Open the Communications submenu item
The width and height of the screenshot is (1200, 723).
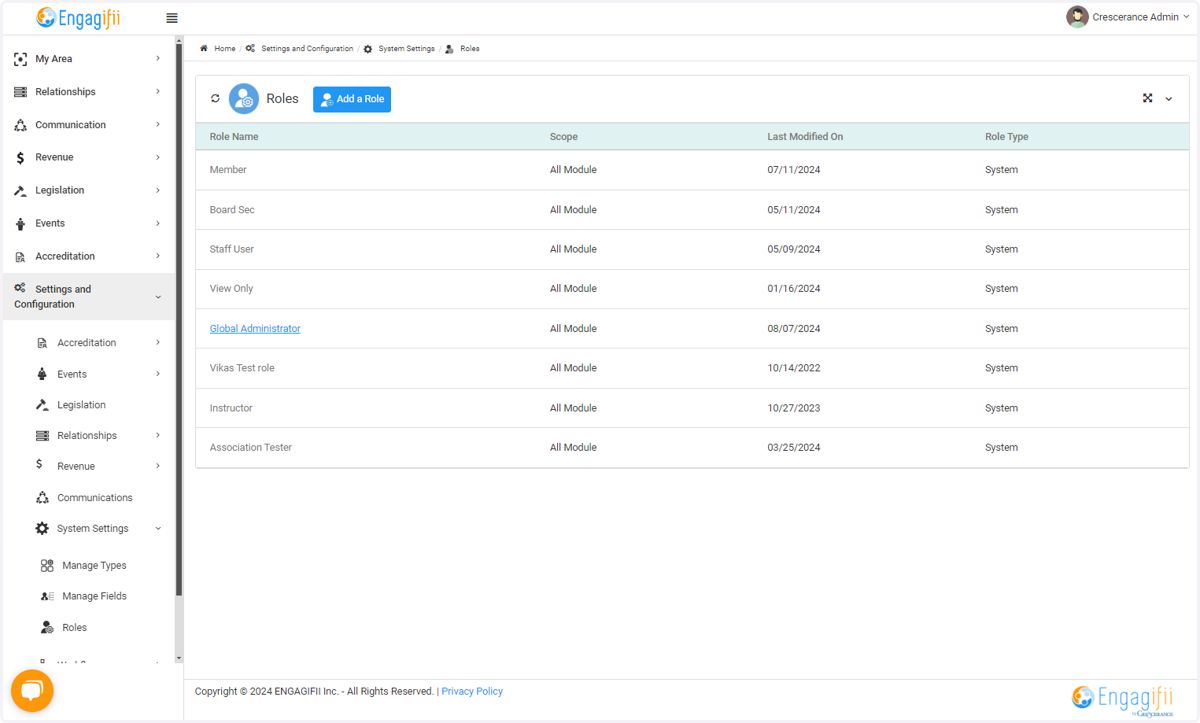point(95,498)
